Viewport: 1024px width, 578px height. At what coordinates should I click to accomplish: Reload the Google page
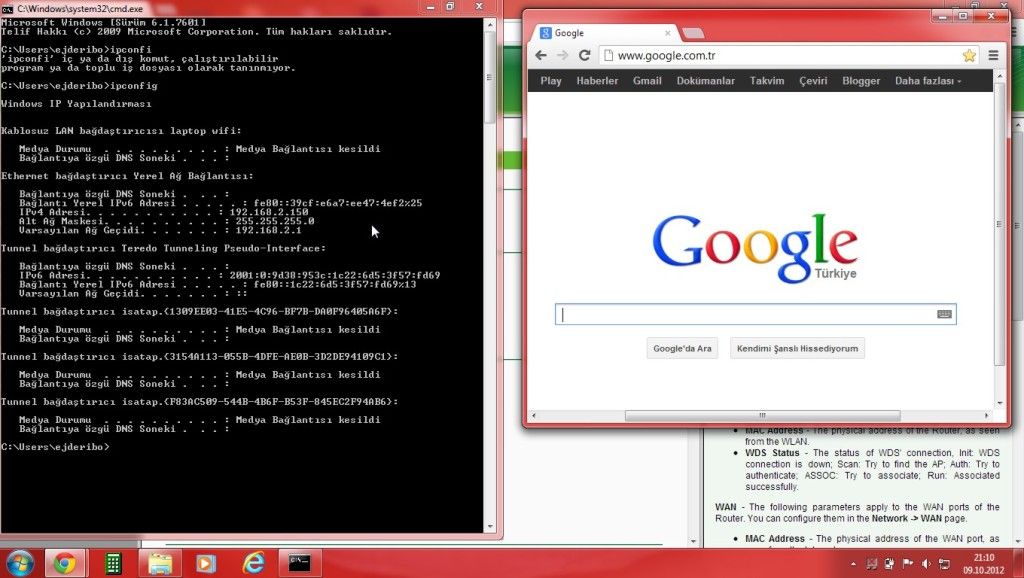pyautogui.click(x=584, y=56)
